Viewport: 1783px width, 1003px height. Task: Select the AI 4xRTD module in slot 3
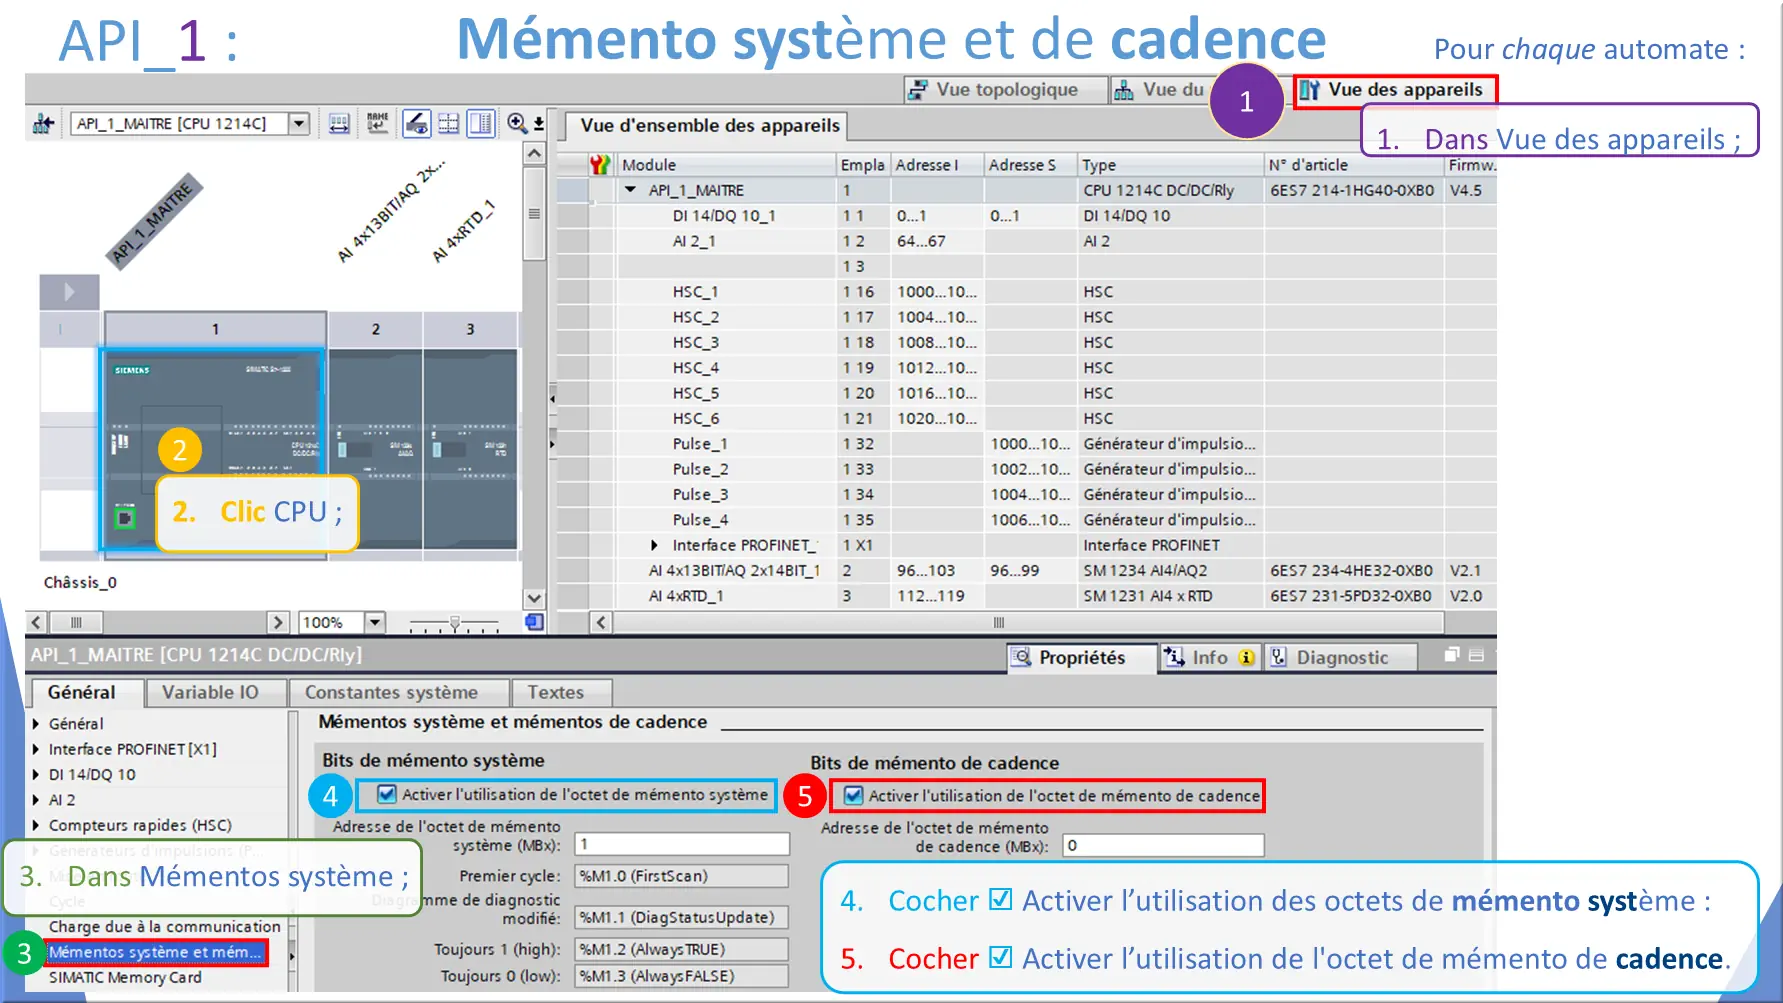point(470,448)
